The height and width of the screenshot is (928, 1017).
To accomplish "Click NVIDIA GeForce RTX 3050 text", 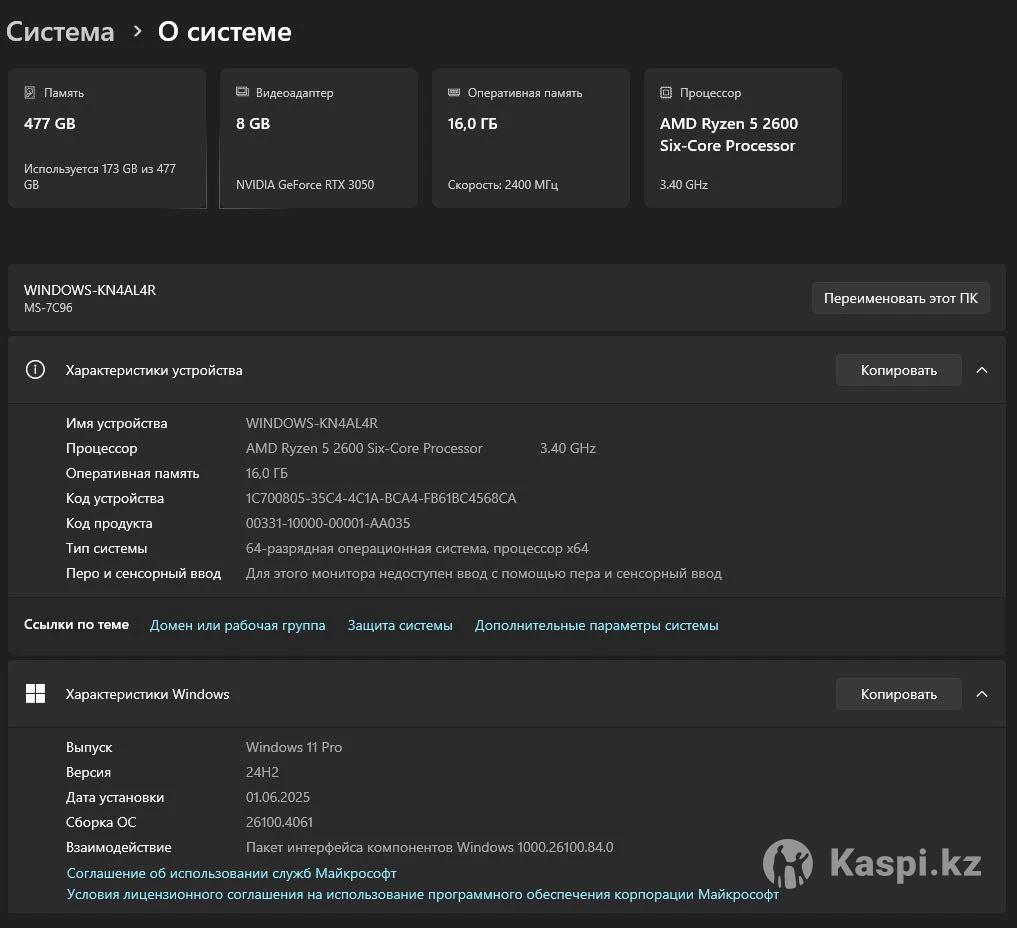I will [x=305, y=185].
